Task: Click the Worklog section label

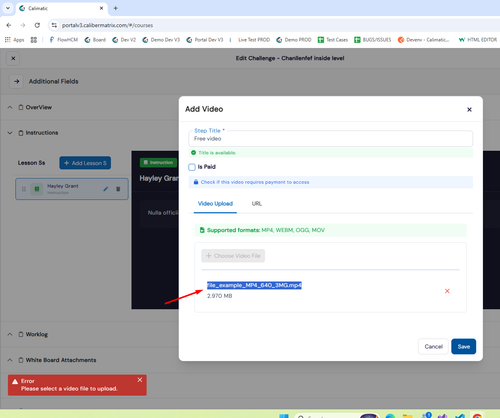Action: click(x=37, y=334)
